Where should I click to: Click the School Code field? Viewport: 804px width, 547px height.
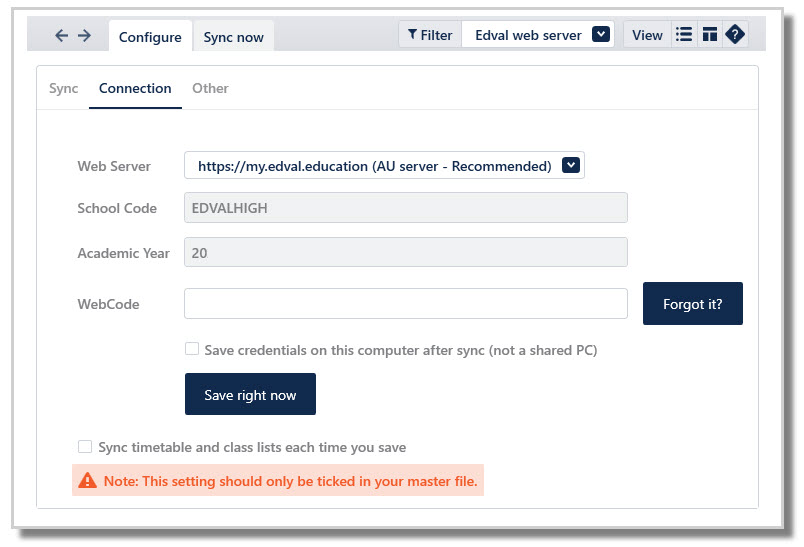406,208
